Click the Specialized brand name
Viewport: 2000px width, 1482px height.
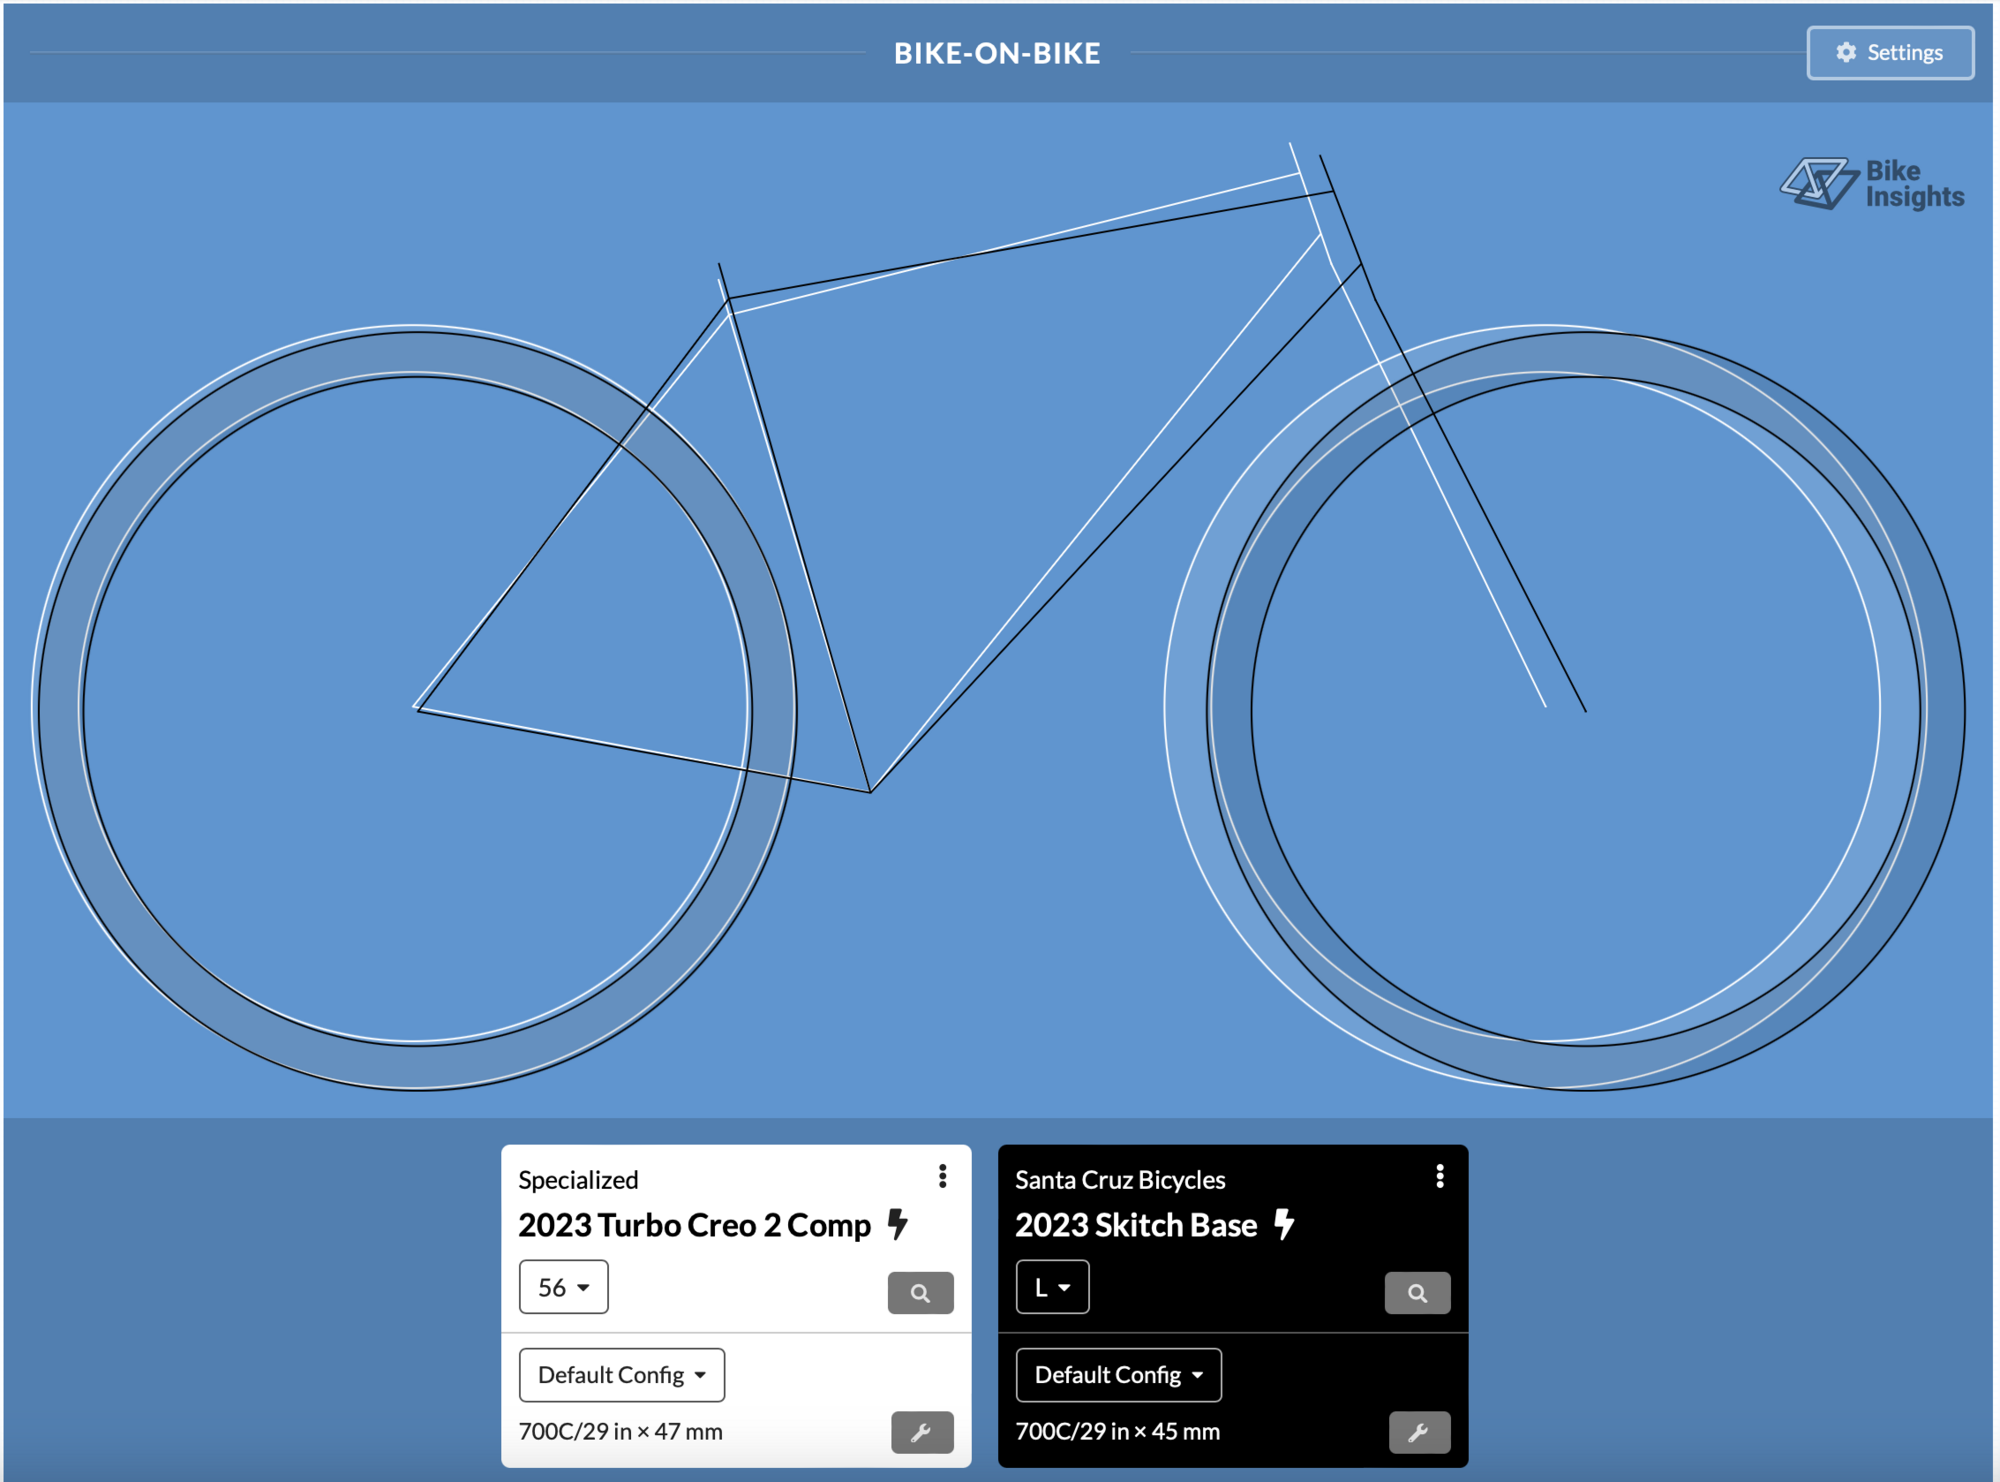(578, 1180)
